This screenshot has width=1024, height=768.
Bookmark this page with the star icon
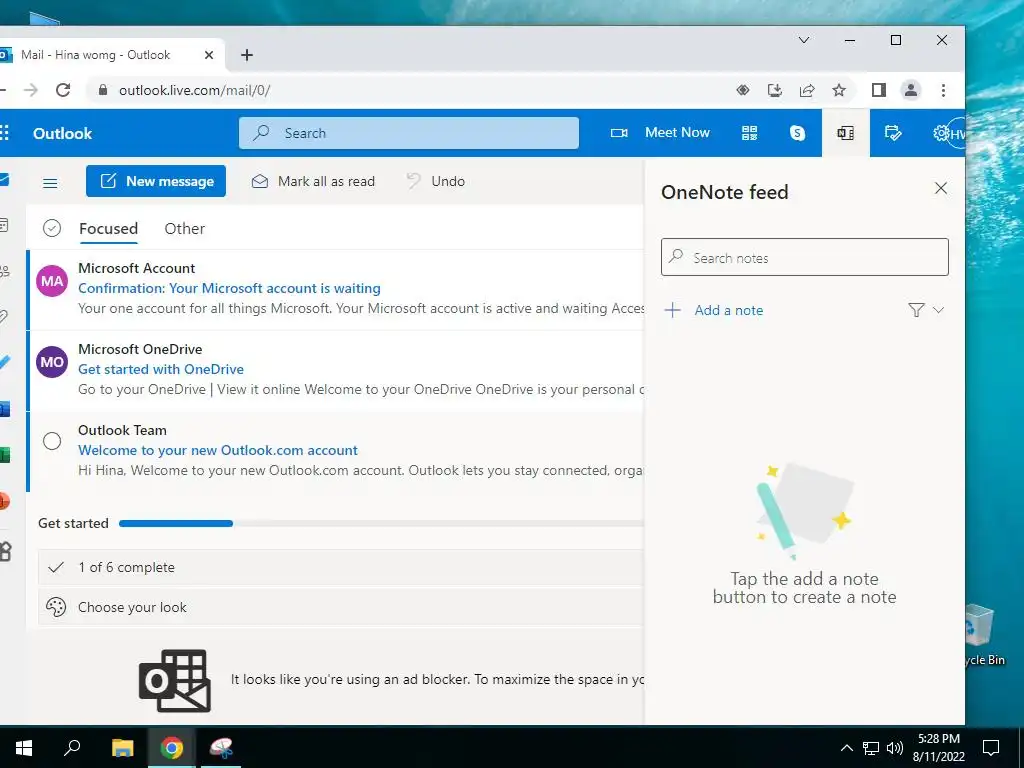coord(839,90)
